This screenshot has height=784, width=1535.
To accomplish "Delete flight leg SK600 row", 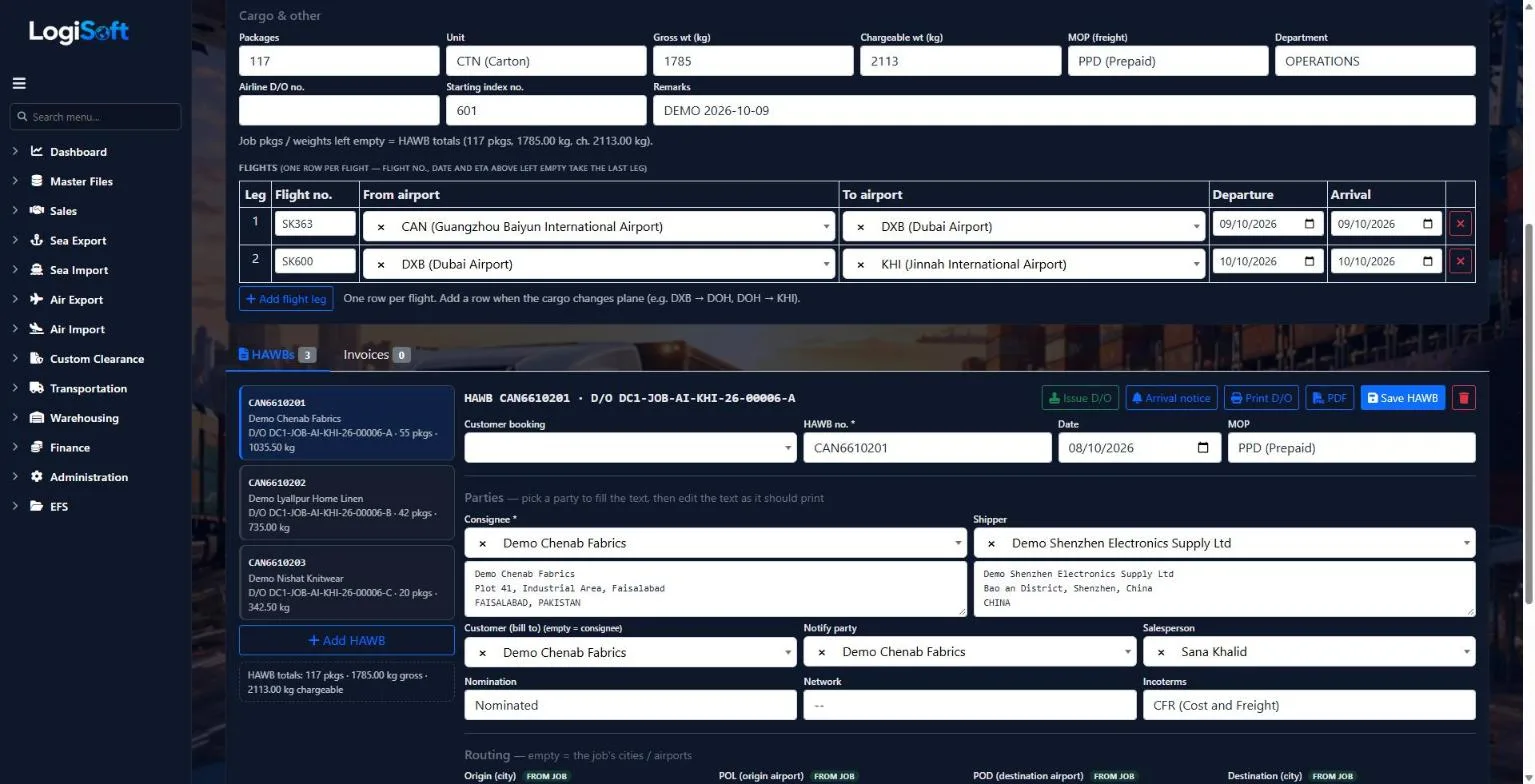I will pyautogui.click(x=1460, y=262).
